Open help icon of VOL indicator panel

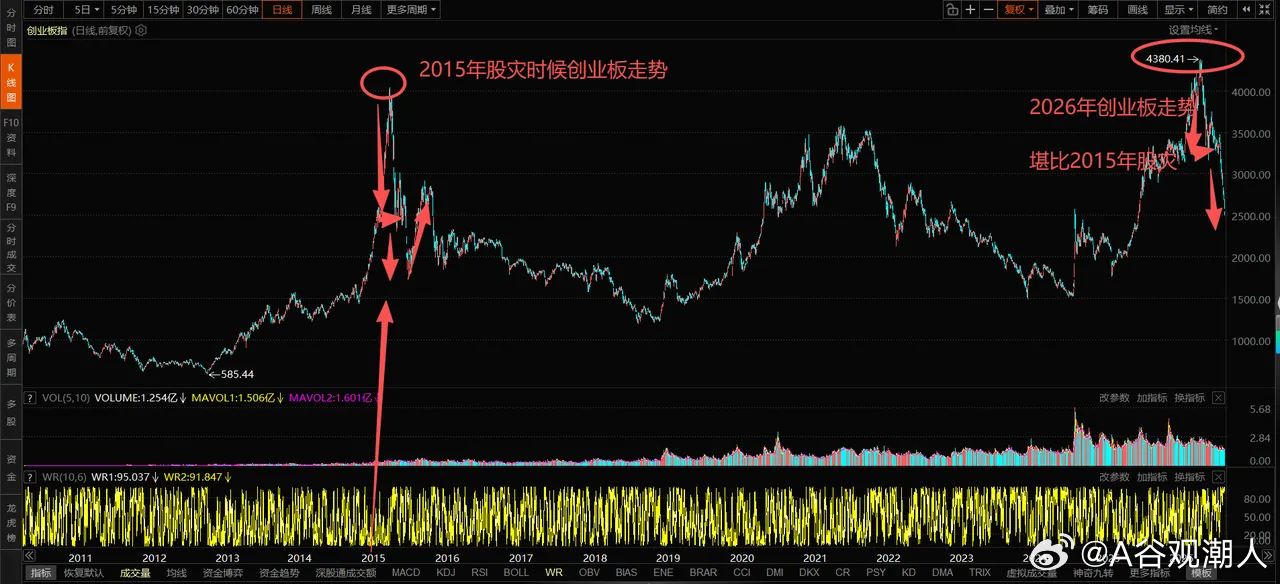[31, 397]
